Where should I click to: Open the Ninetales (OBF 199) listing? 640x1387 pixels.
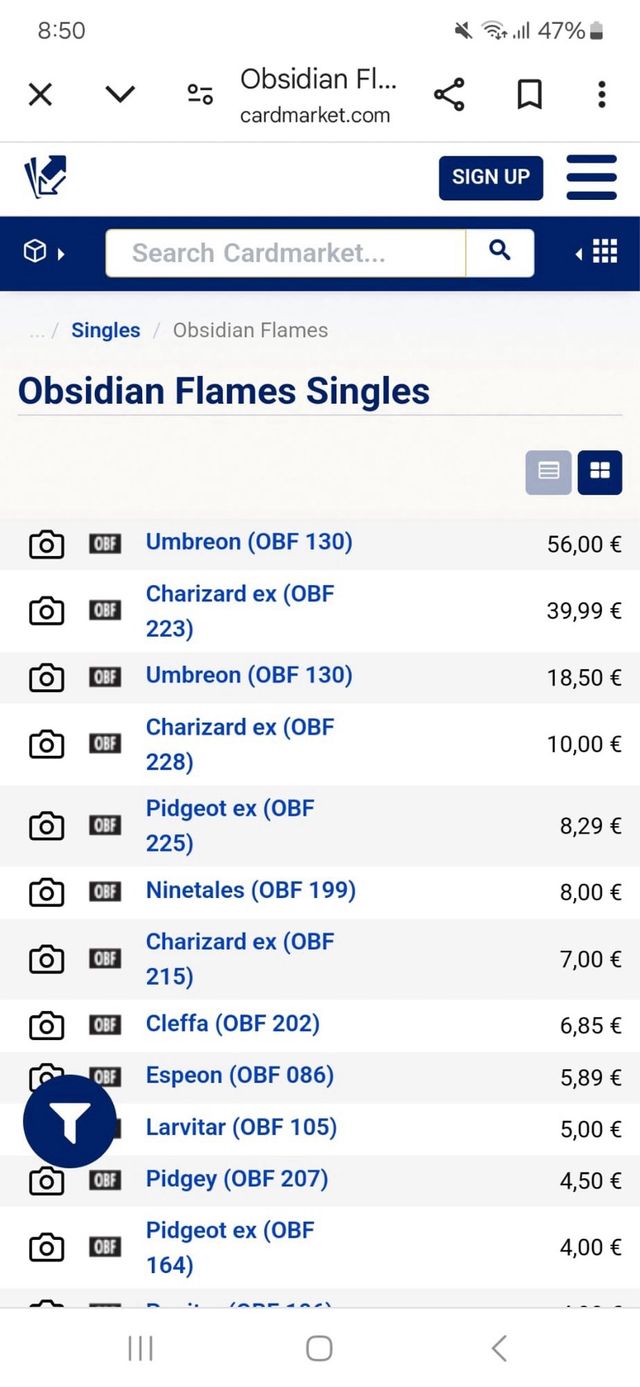pos(250,891)
